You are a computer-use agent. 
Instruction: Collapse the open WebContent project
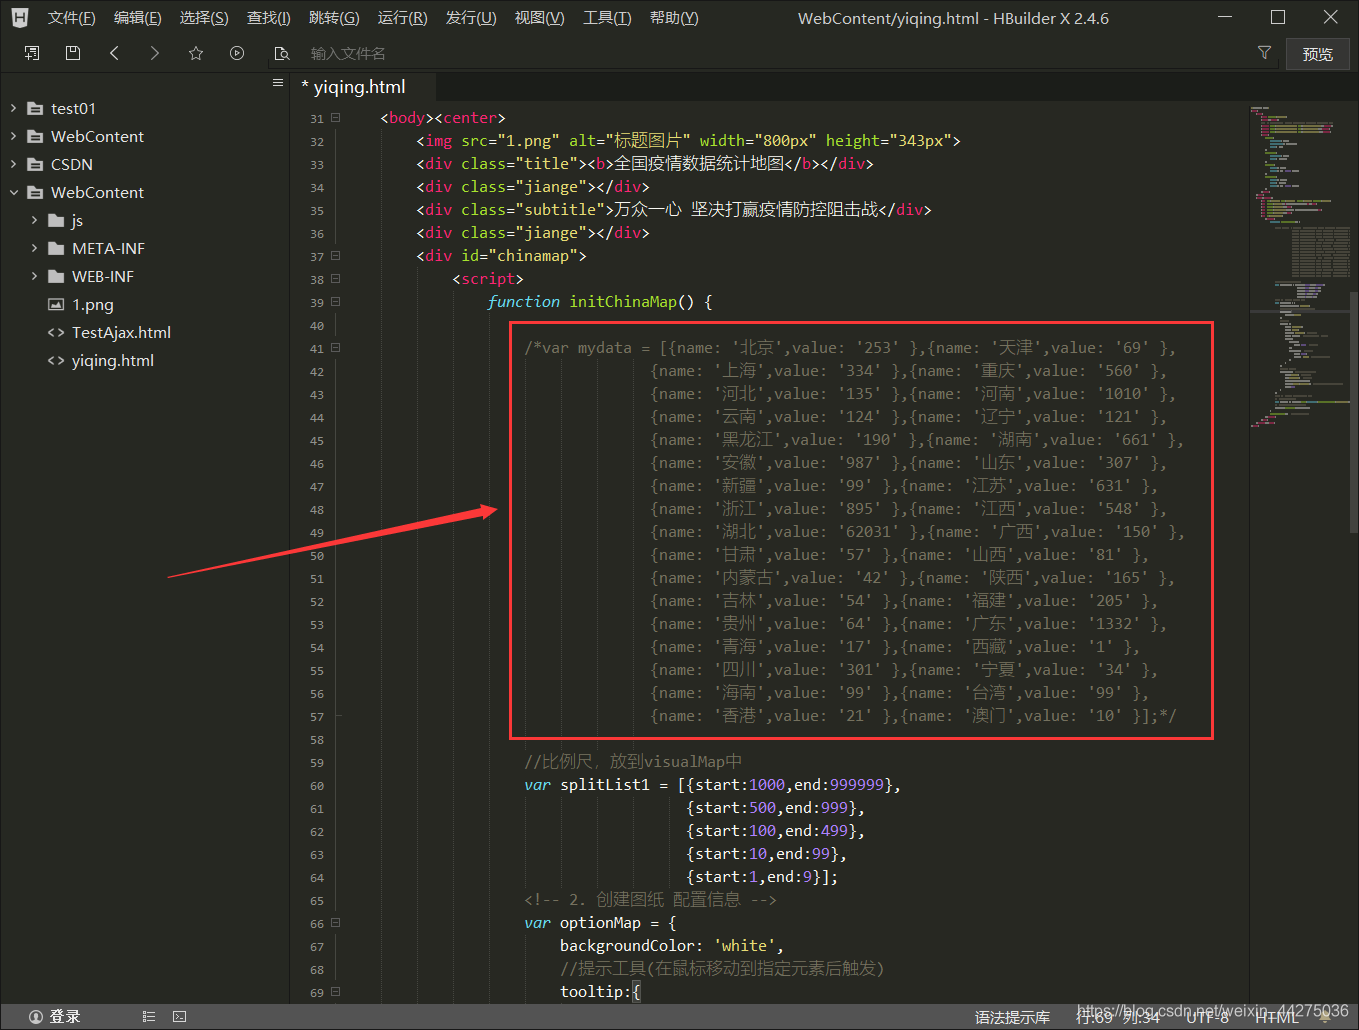(13, 192)
